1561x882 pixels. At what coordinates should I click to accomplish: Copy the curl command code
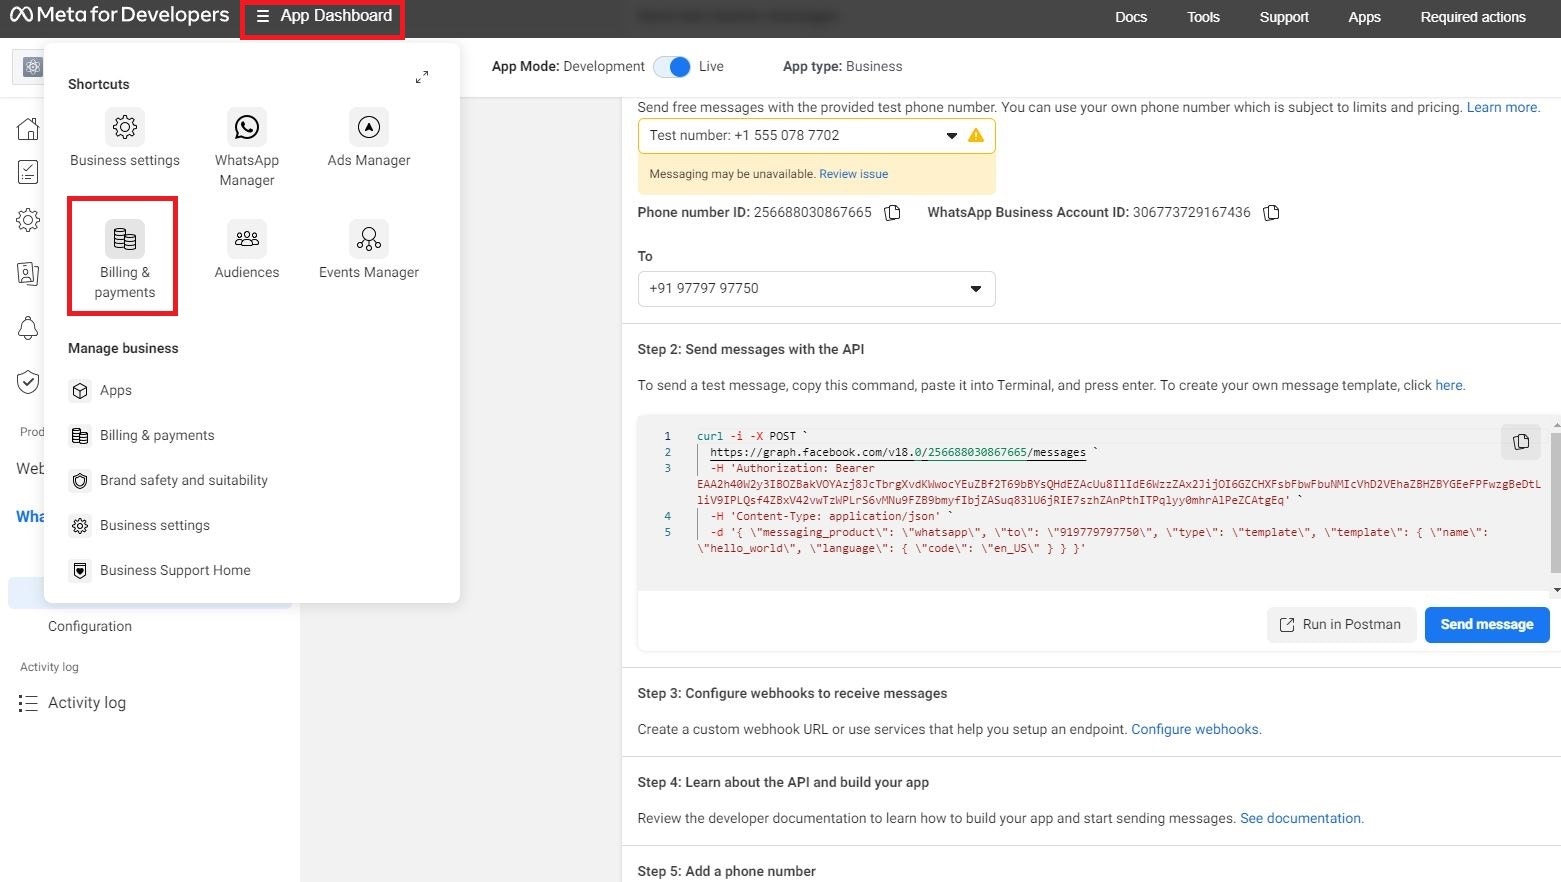tap(1521, 441)
